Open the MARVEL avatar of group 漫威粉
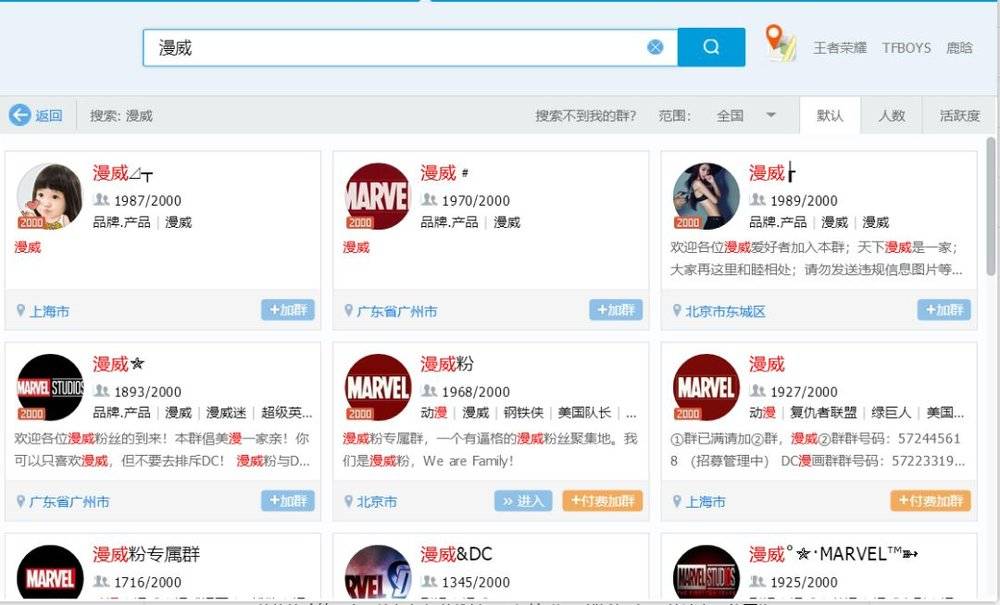Image resolution: width=1000 pixels, height=605 pixels. pyautogui.click(x=378, y=387)
